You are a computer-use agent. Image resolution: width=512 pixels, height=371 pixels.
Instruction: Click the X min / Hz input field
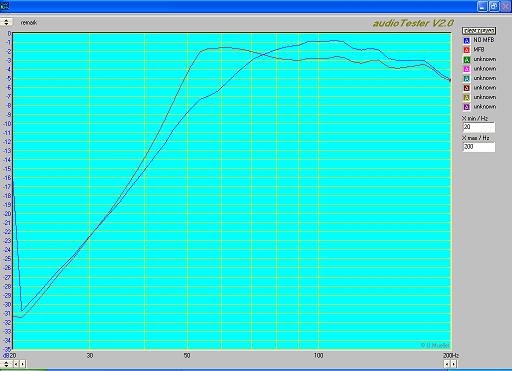(479, 127)
